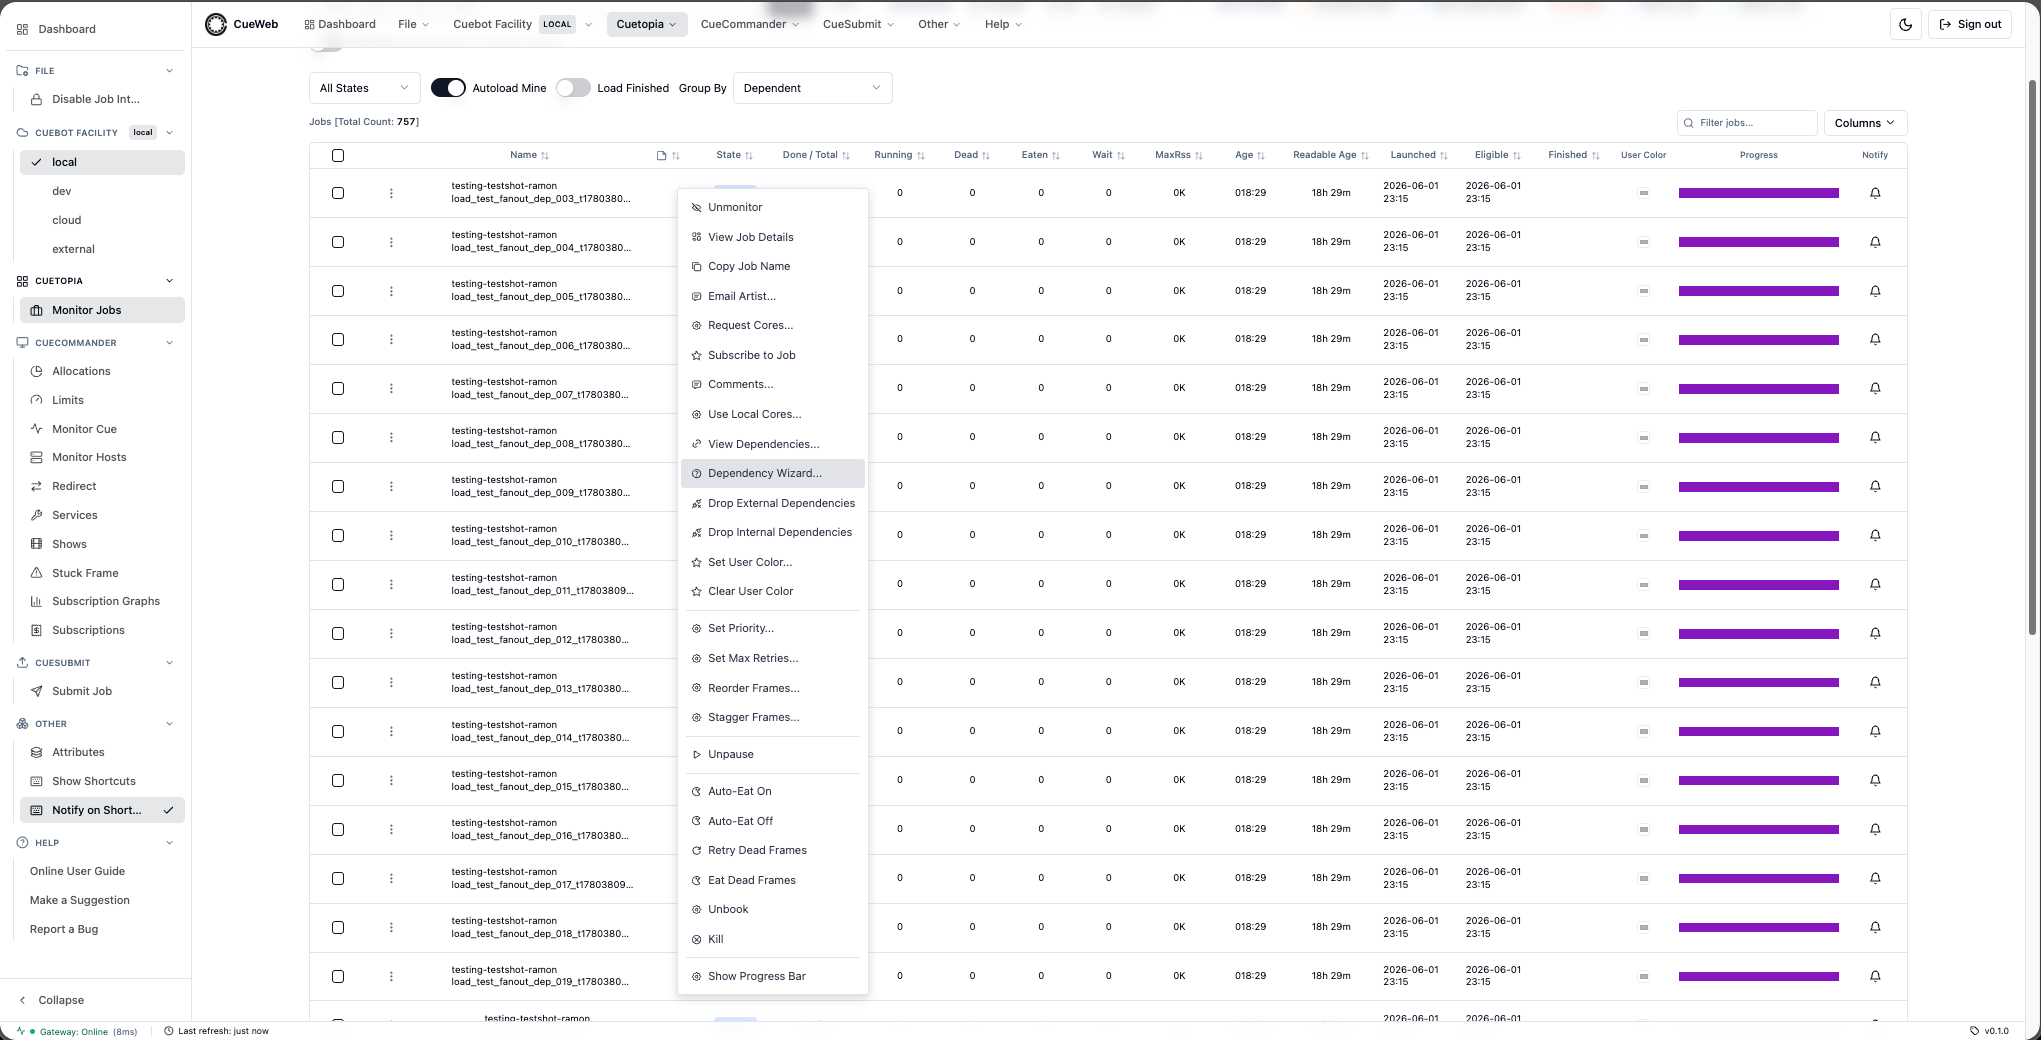The image size is (2041, 1040).
Task: Open CueCommander top menu
Action: tap(750, 24)
